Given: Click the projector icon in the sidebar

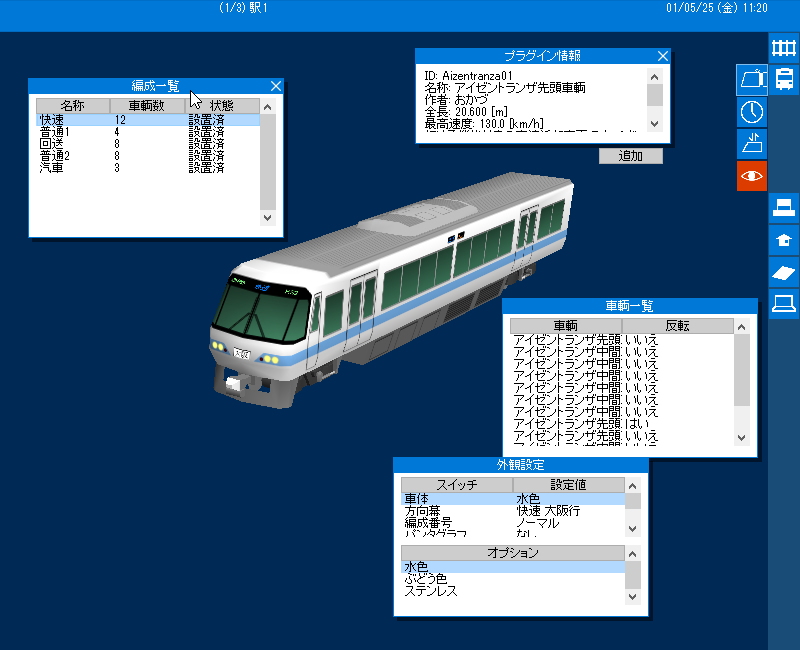Looking at the screenshot, I should (x=783, y=208).
